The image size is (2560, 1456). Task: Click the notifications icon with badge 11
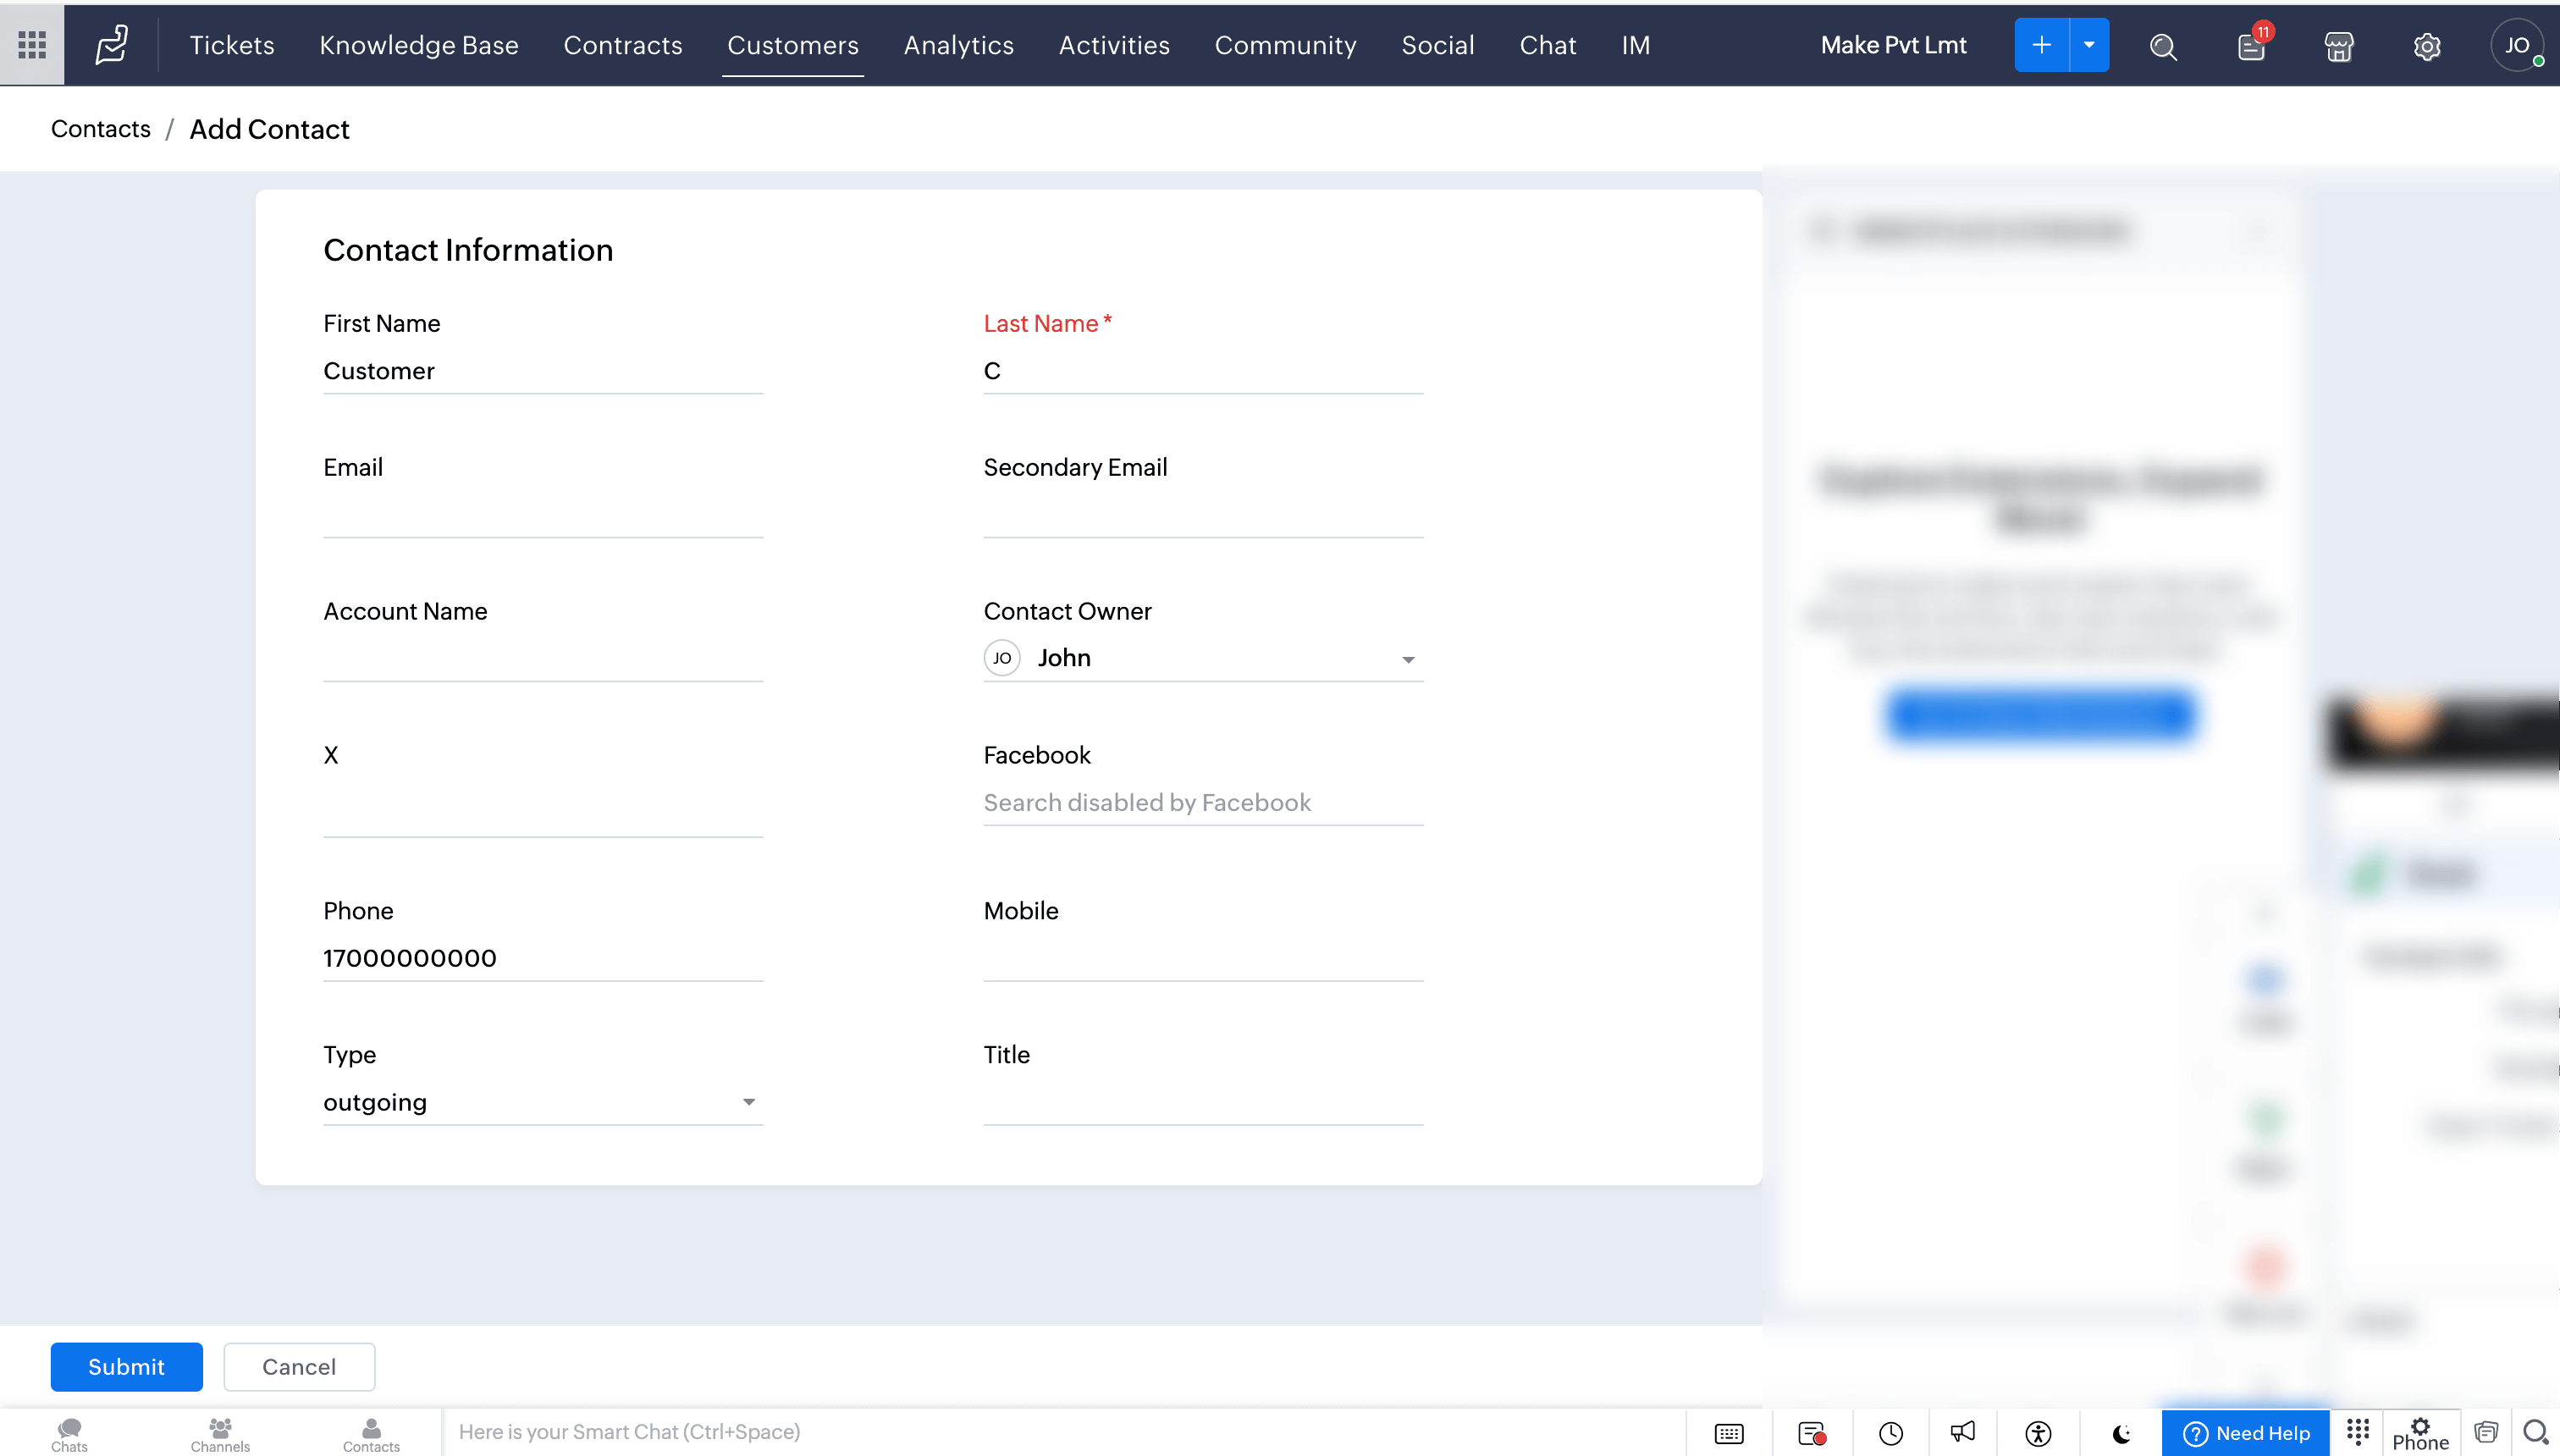click(2250, 46)
